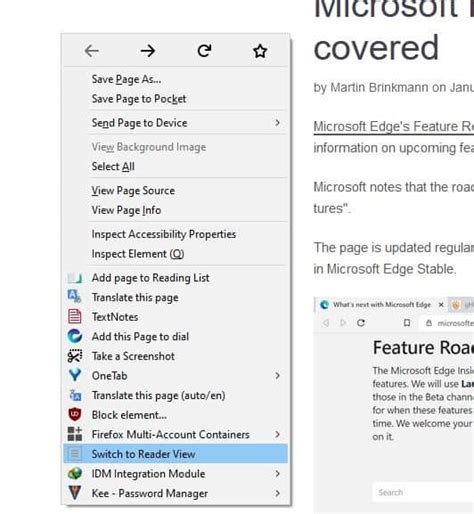Click the Reading List icon
474x514 pixels.
click(75, 278)
